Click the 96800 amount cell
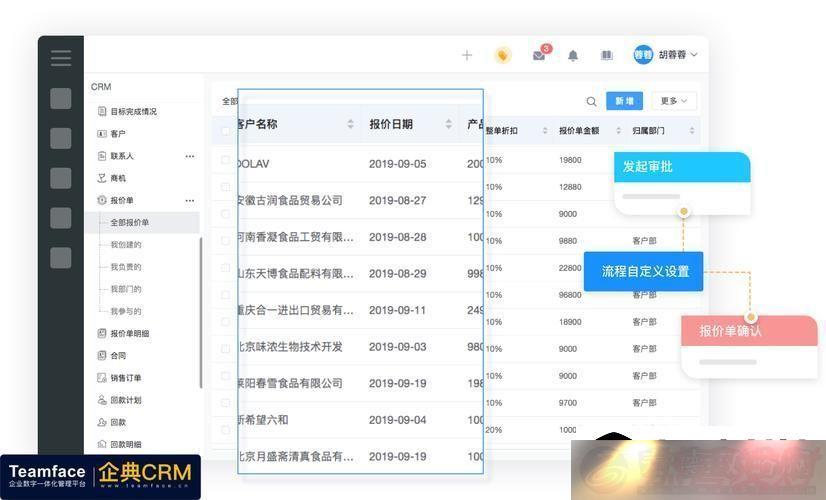This screenshot has height=500, width=826. tap(570, 295)
